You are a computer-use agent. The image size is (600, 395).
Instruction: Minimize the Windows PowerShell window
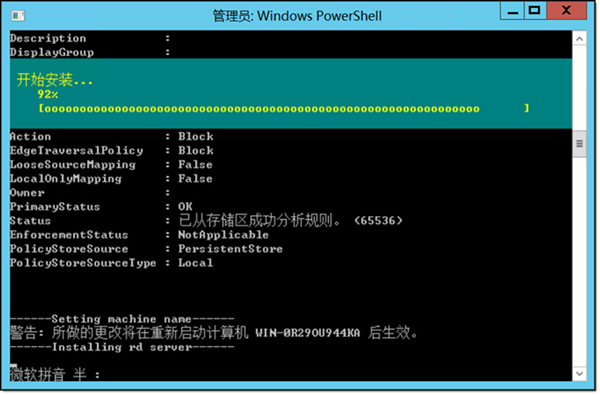click(x=512, y=11)
